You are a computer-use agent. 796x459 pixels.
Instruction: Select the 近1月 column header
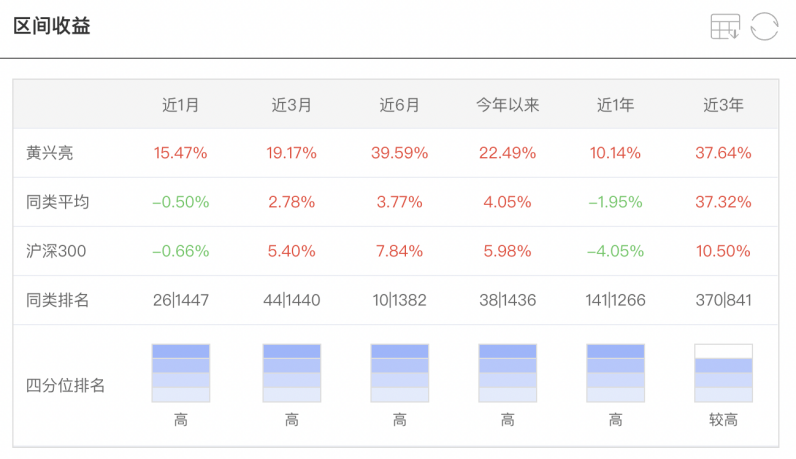click(181, 104)
